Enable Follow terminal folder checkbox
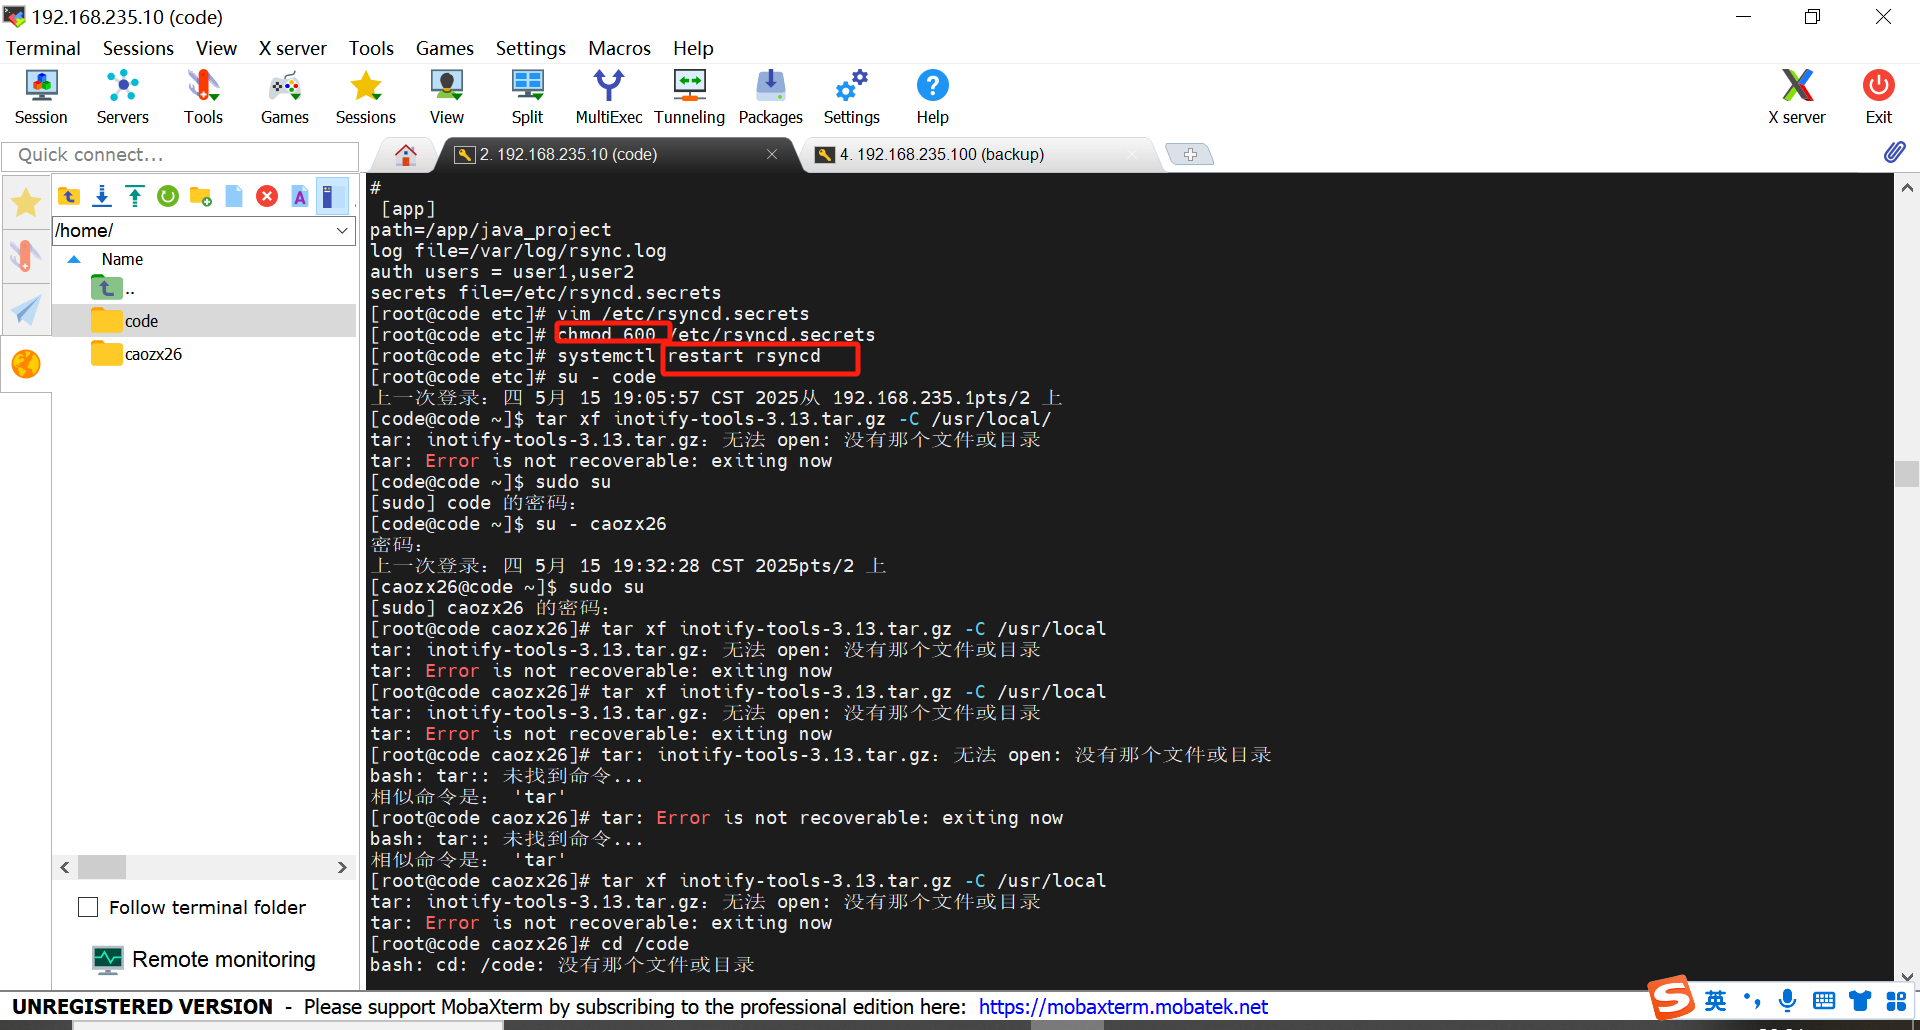Image resolution: width=1920 pixels, height=1030 pixels. click(x=88, y=907)
